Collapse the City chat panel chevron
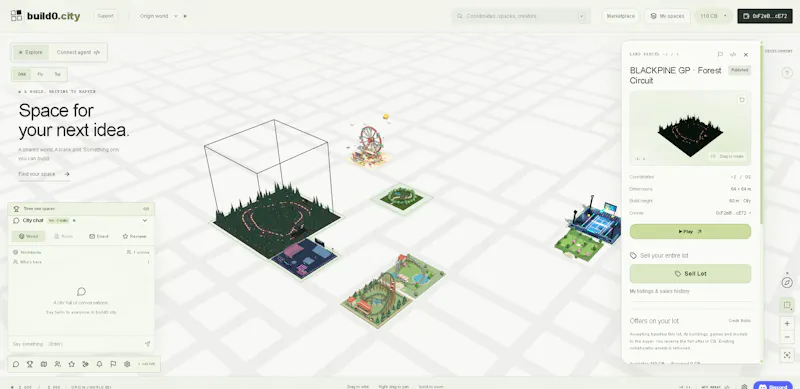The image size is (800, 389). tap(145, 221)
